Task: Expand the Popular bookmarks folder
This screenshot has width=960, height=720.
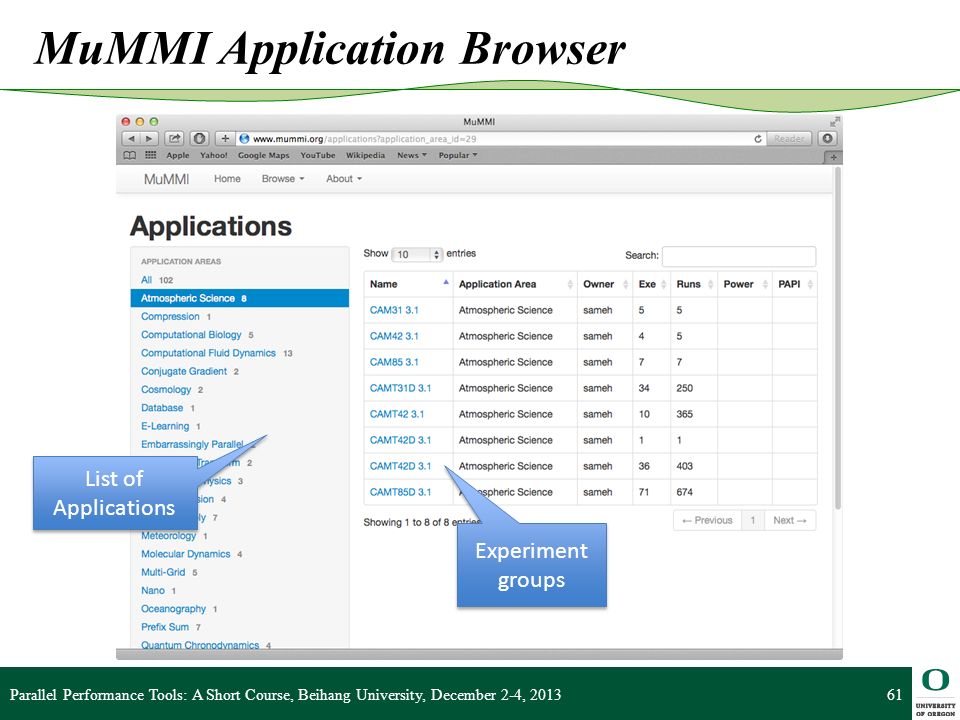Action: point(458,156)
